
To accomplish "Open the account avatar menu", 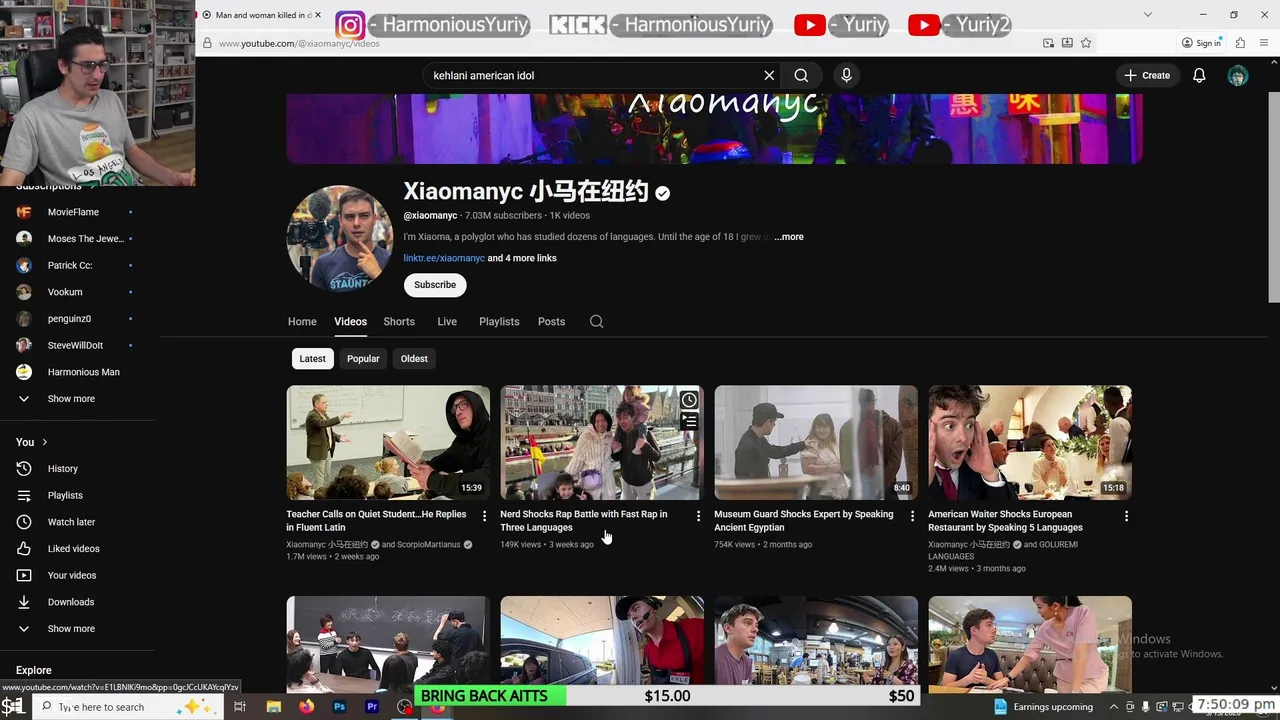I will (x=1238, y=76).
